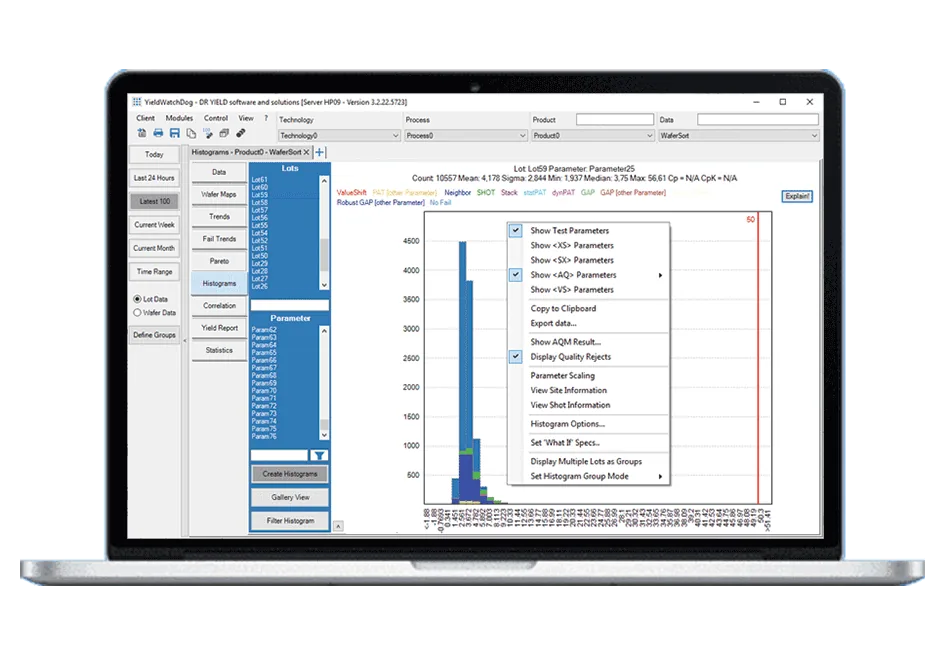The image size is (945, 655).
Task: Toggle Display Quality Rejects checkmark
Action: pyautogui.click(x=516, y=357)
